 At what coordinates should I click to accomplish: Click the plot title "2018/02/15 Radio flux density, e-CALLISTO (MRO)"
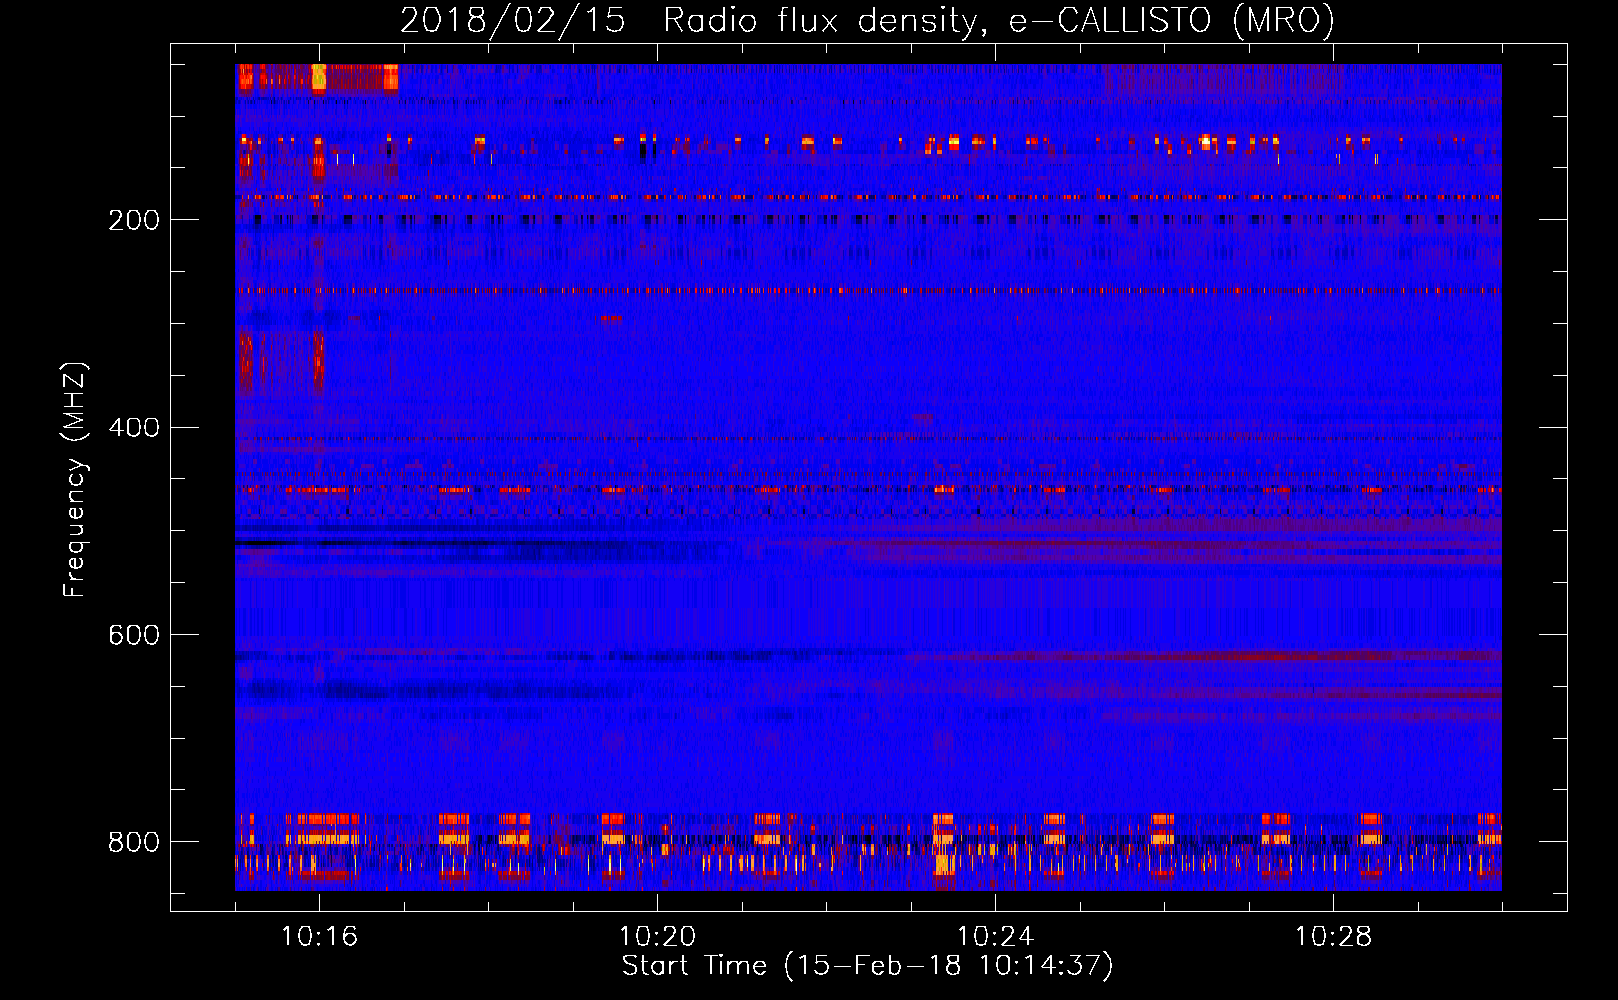pyautogui.click(x=867, y=20)
